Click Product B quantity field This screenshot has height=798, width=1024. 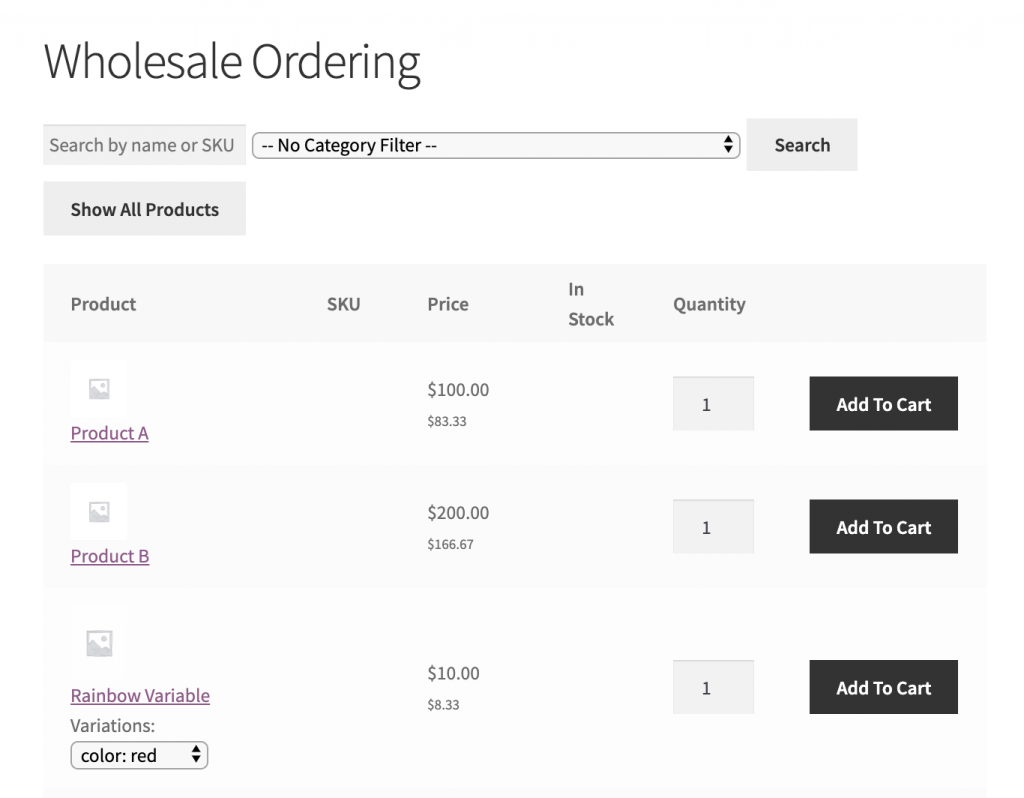pos(712,527)
